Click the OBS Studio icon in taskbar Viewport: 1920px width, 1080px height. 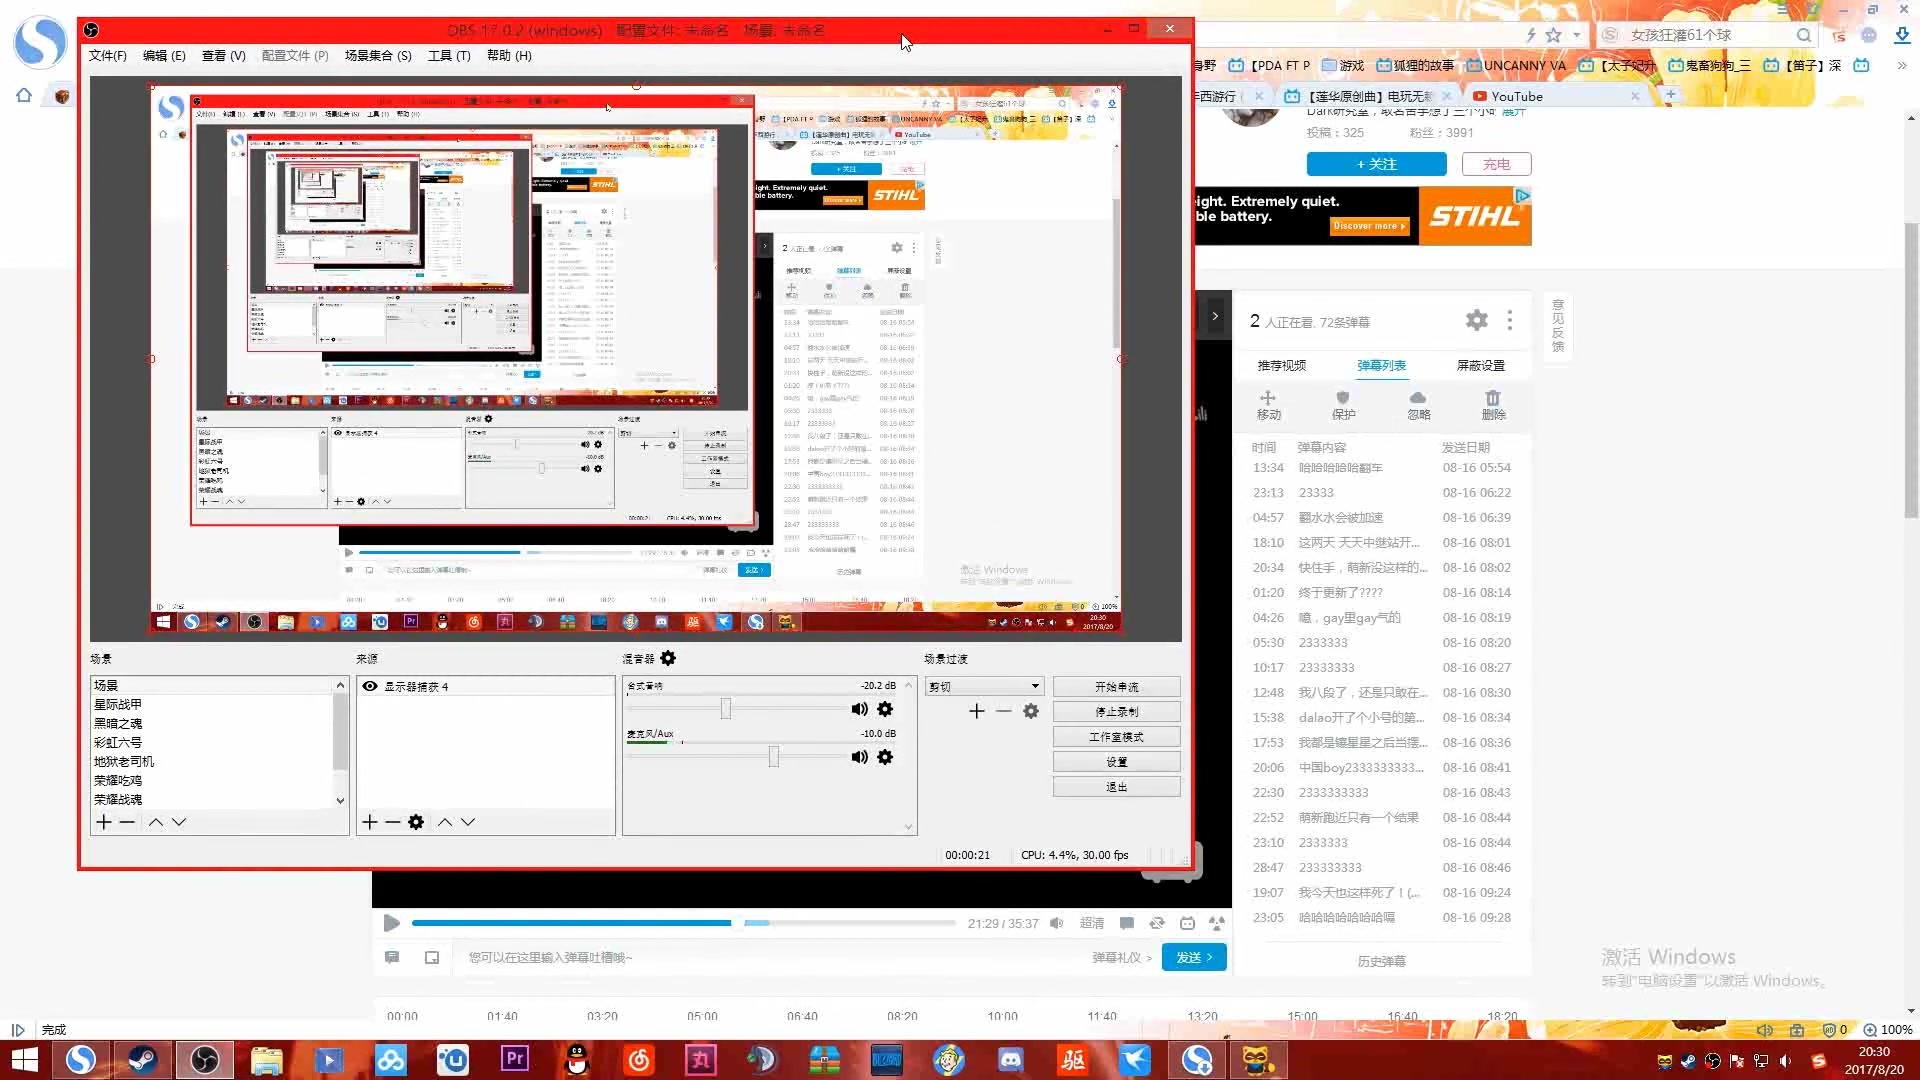coord(203,1059)
